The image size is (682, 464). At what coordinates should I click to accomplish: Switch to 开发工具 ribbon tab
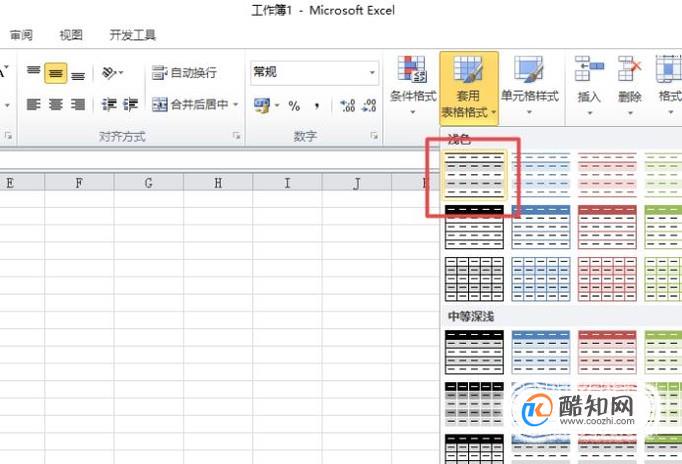132,35
